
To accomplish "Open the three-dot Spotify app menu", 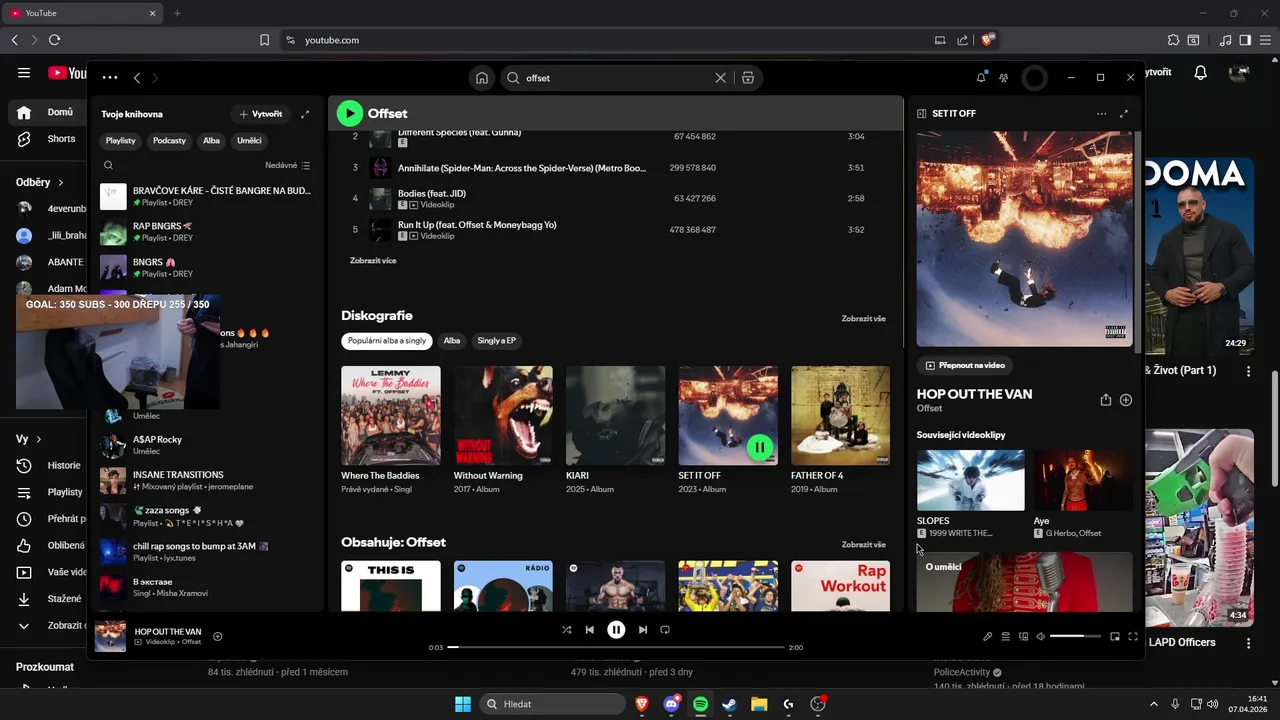I will [110, 78].
